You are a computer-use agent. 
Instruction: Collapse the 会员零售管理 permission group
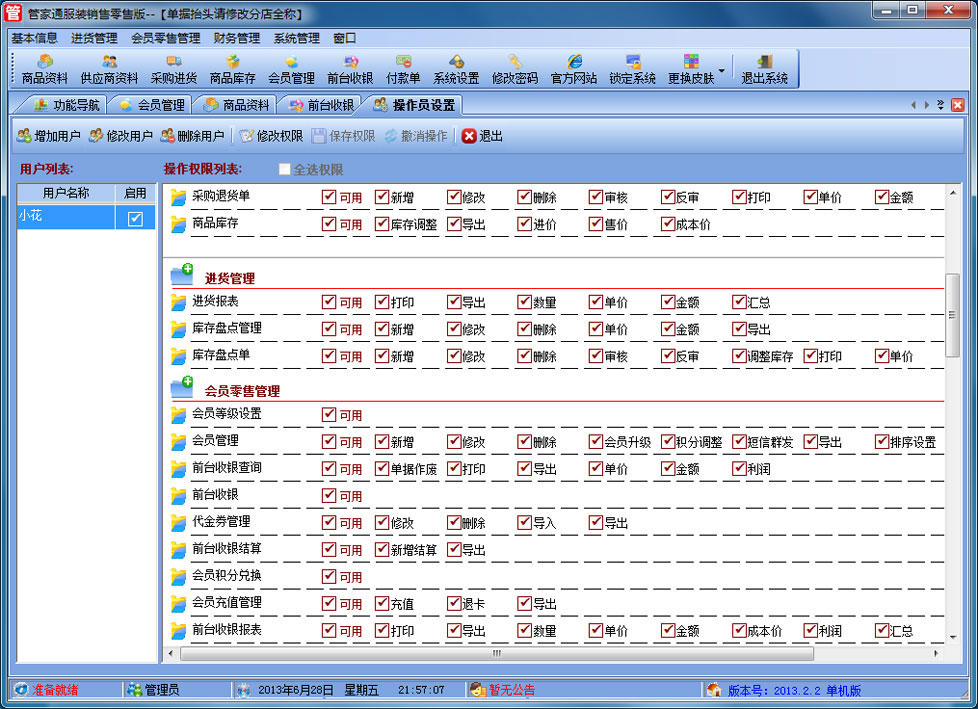pos(181,387)
